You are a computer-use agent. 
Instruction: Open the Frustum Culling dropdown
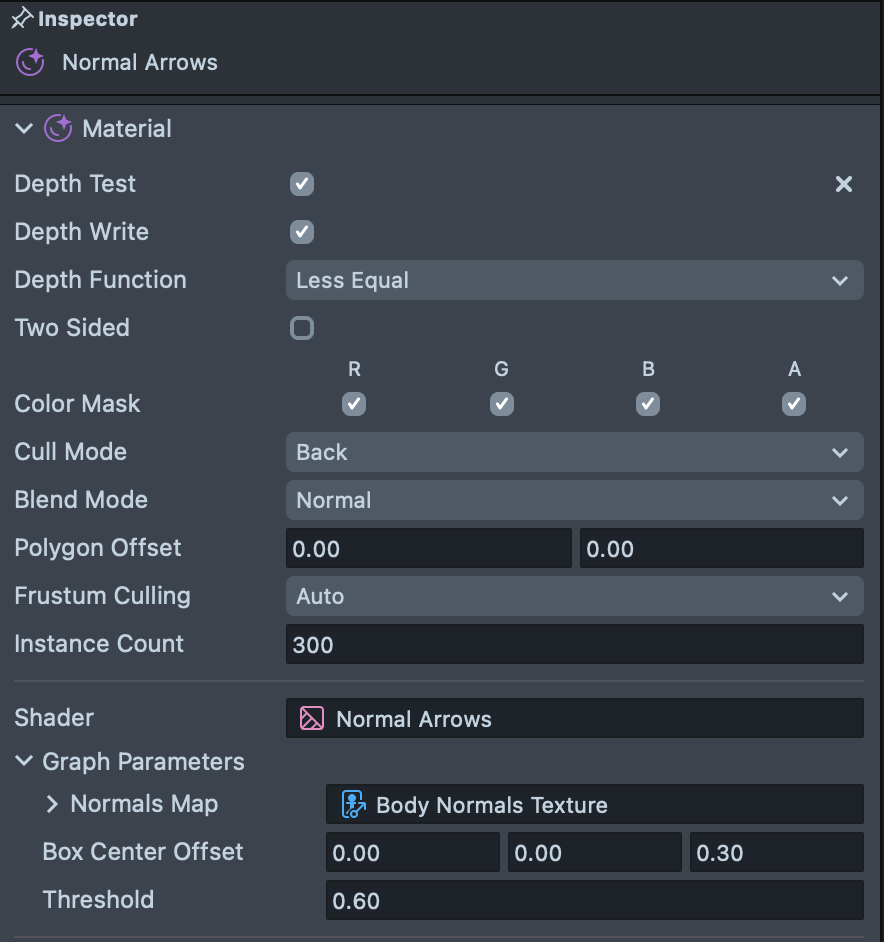click(574, 596)
